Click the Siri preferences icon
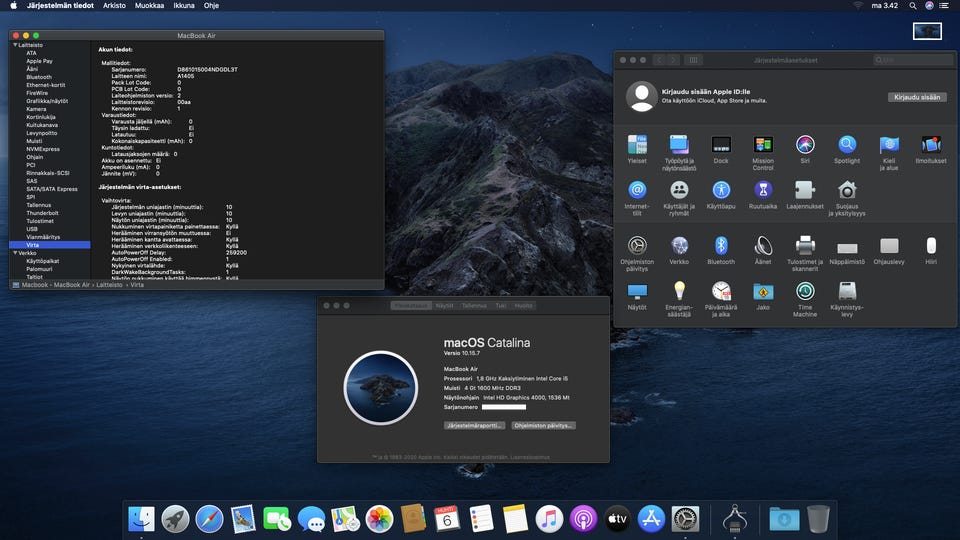960x540 pixels. (x=805, y=145)
